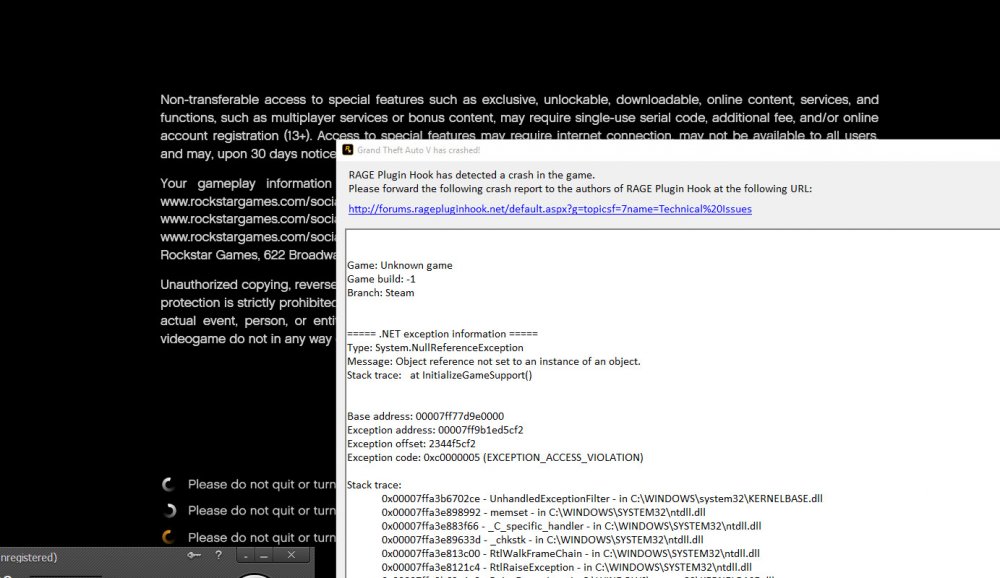Image resolution: width=1000 pixels, height=578 pixels.
Task: Select 'Type: System.NullReferenceException' line
Action: [435, 348]
